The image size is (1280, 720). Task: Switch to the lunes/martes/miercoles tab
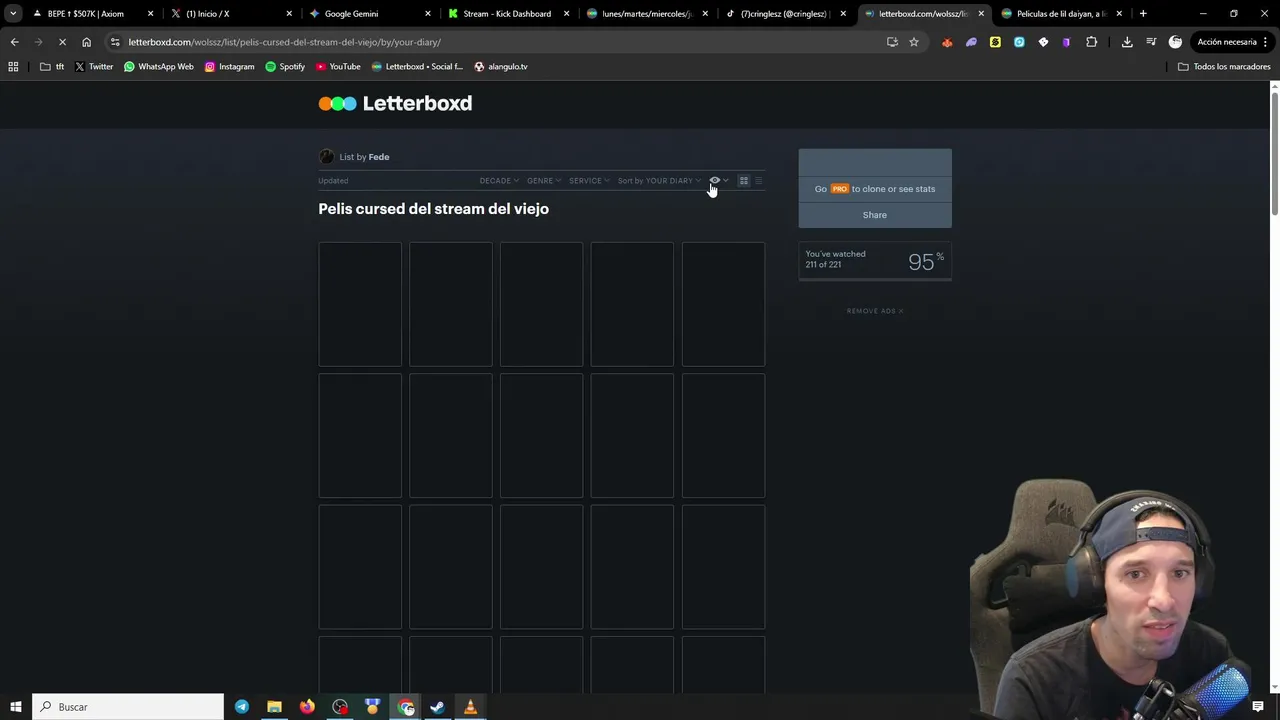[x=647, y=14]
